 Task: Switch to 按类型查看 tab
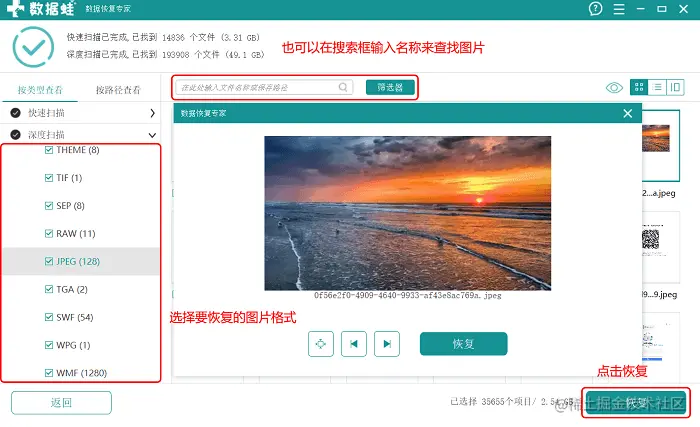tap(40, 90)
